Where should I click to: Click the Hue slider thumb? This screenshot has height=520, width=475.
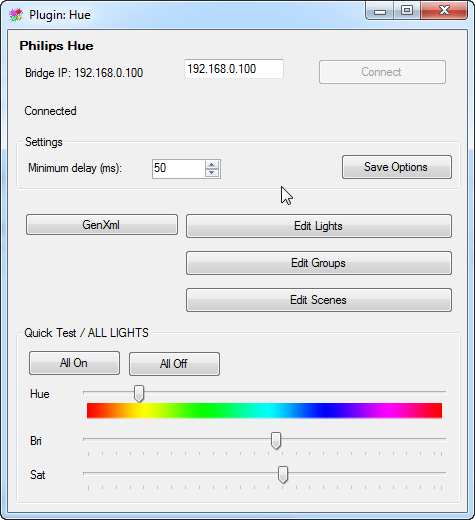pos(139,393)
